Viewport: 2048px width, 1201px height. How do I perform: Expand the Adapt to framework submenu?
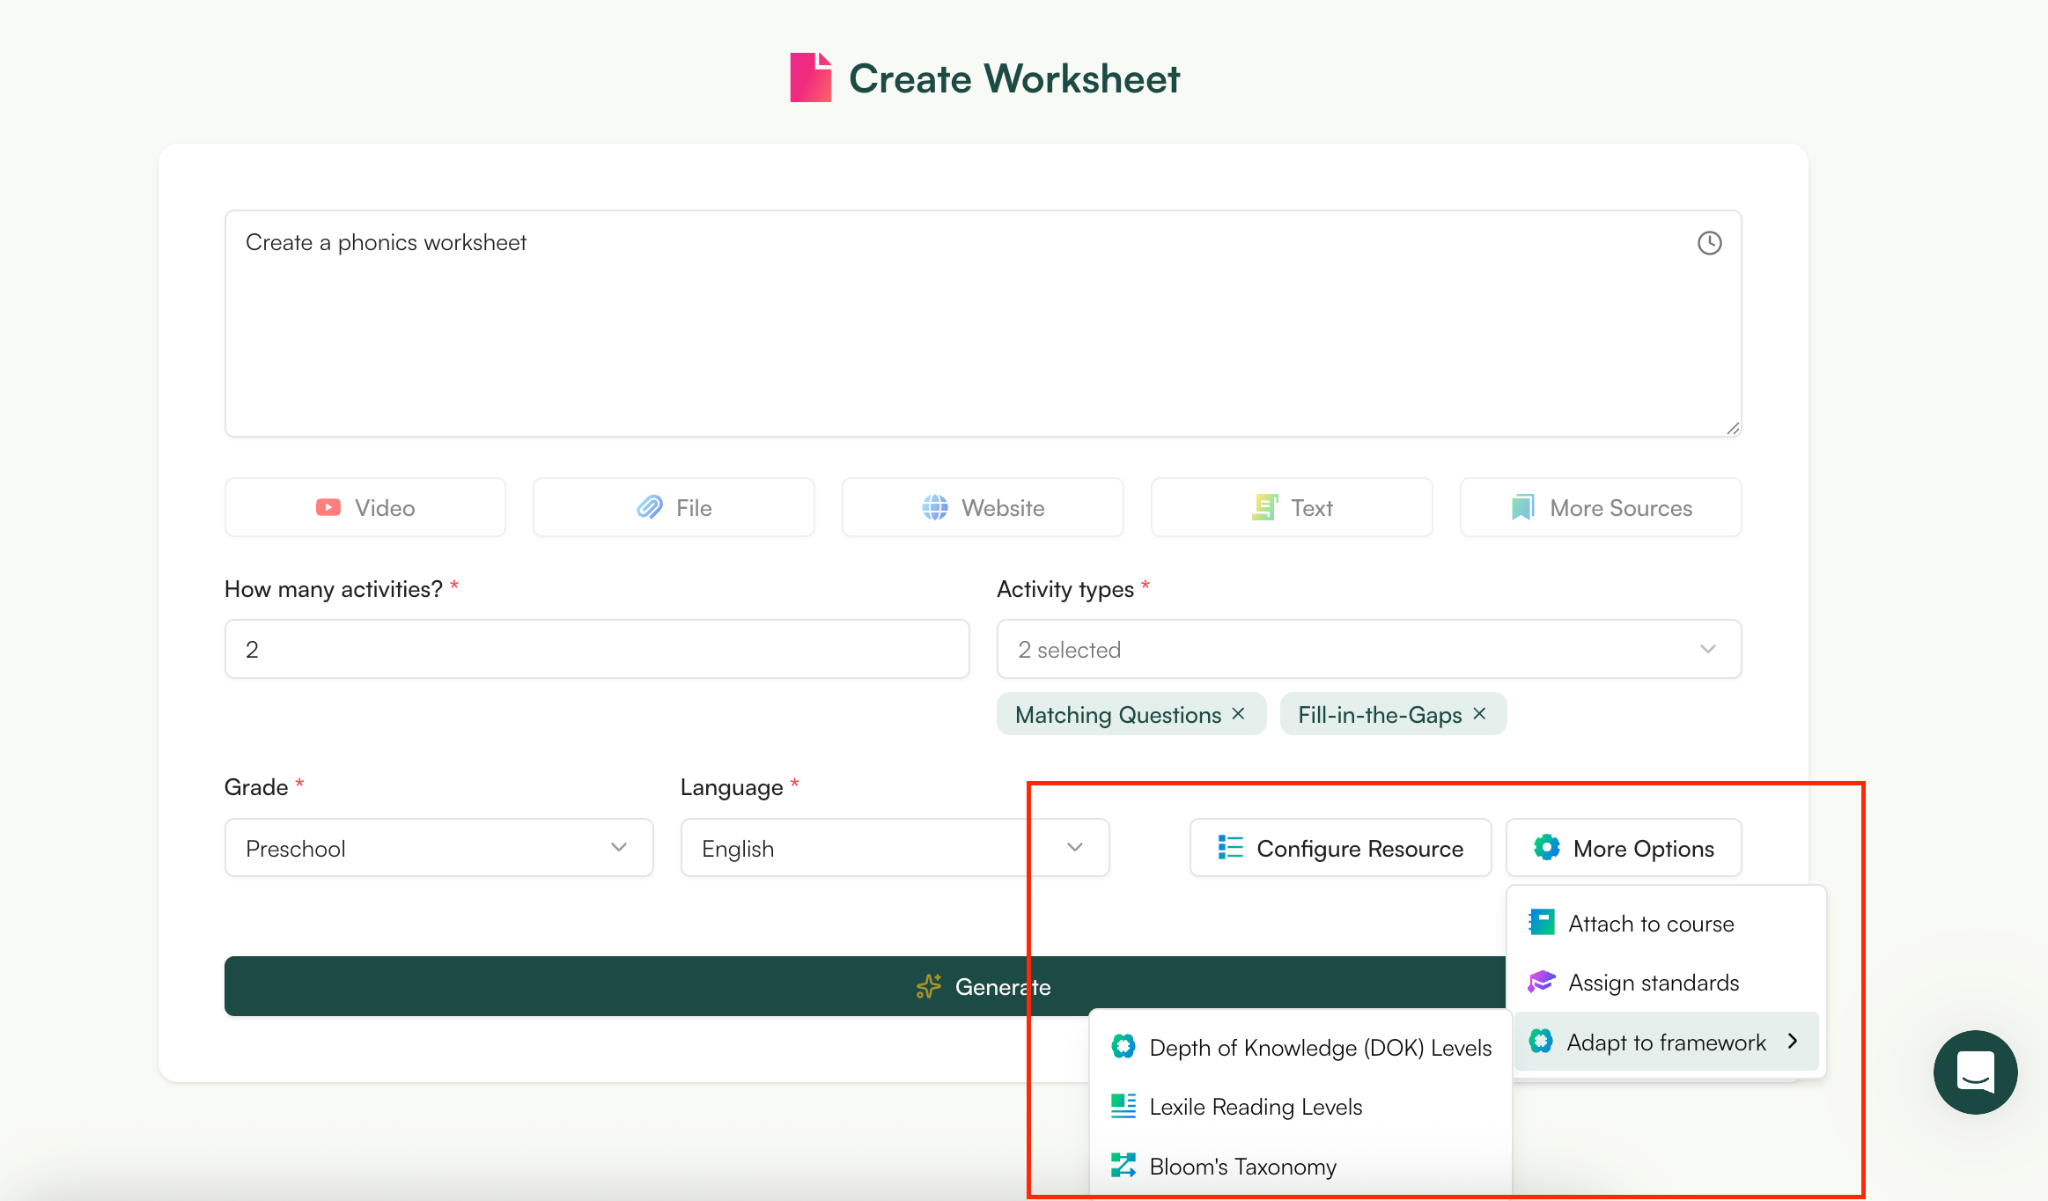[x=1666, y=1042]
